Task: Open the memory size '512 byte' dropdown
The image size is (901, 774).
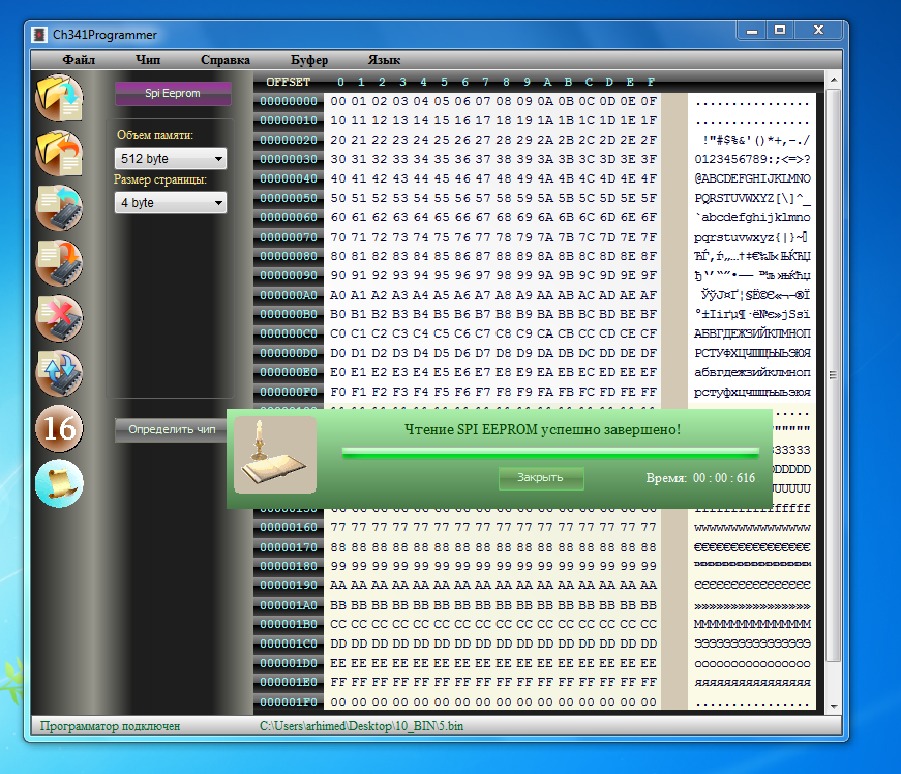Action: tap(171, 159)
